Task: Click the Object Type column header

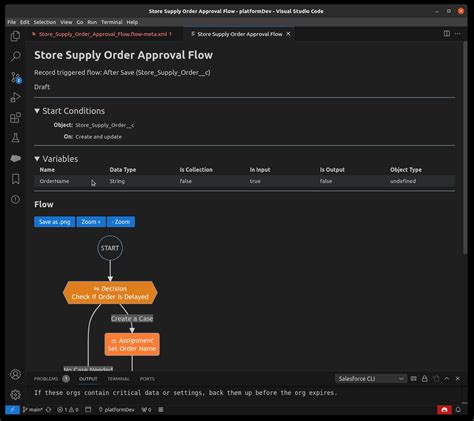Action: (406, 170)
